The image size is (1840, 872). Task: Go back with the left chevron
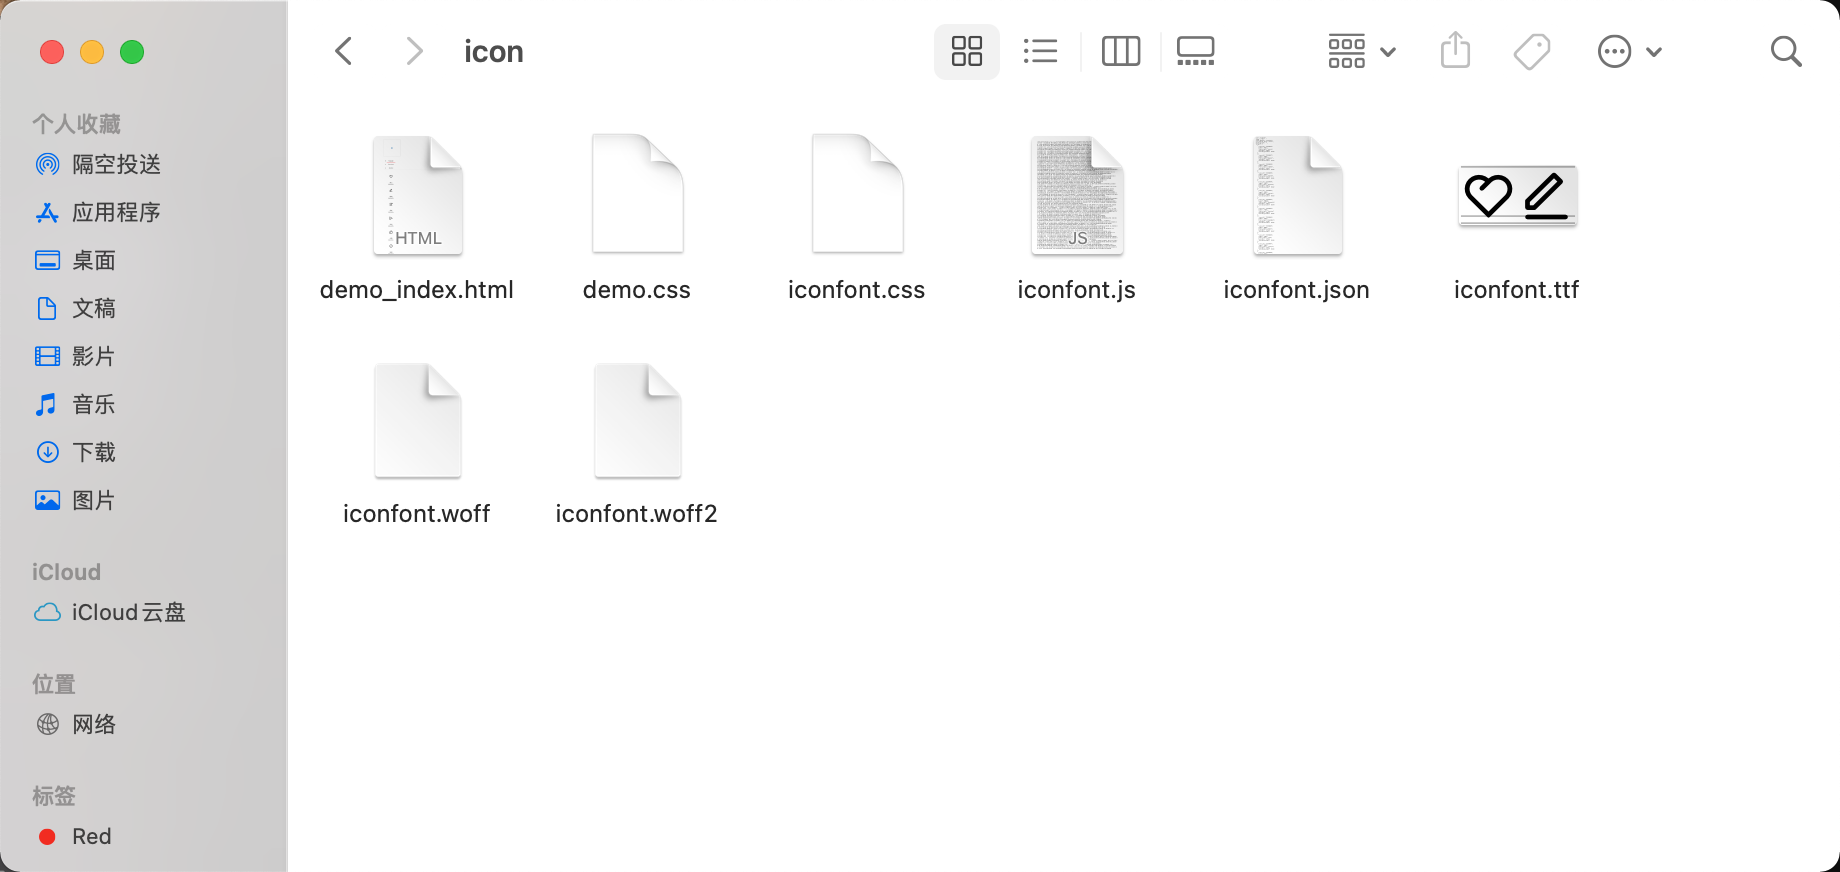(344, 51)
